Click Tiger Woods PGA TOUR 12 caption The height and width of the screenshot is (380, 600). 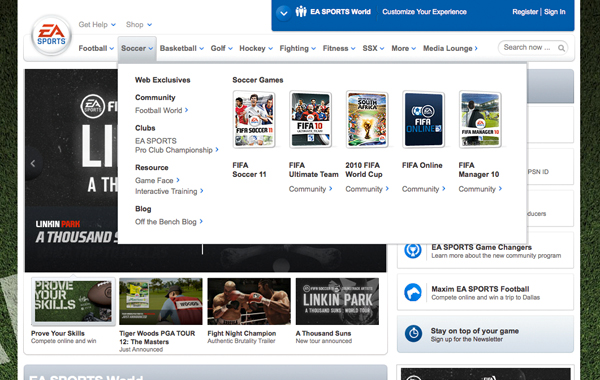(157, 338)
